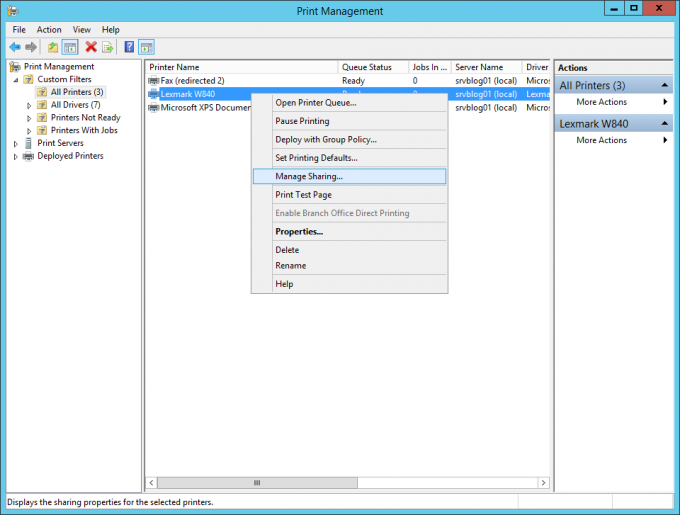The image size is (680, 515).
Task: Select the Fax (redirected 2) printer icon
Action: tap(154, 80)
